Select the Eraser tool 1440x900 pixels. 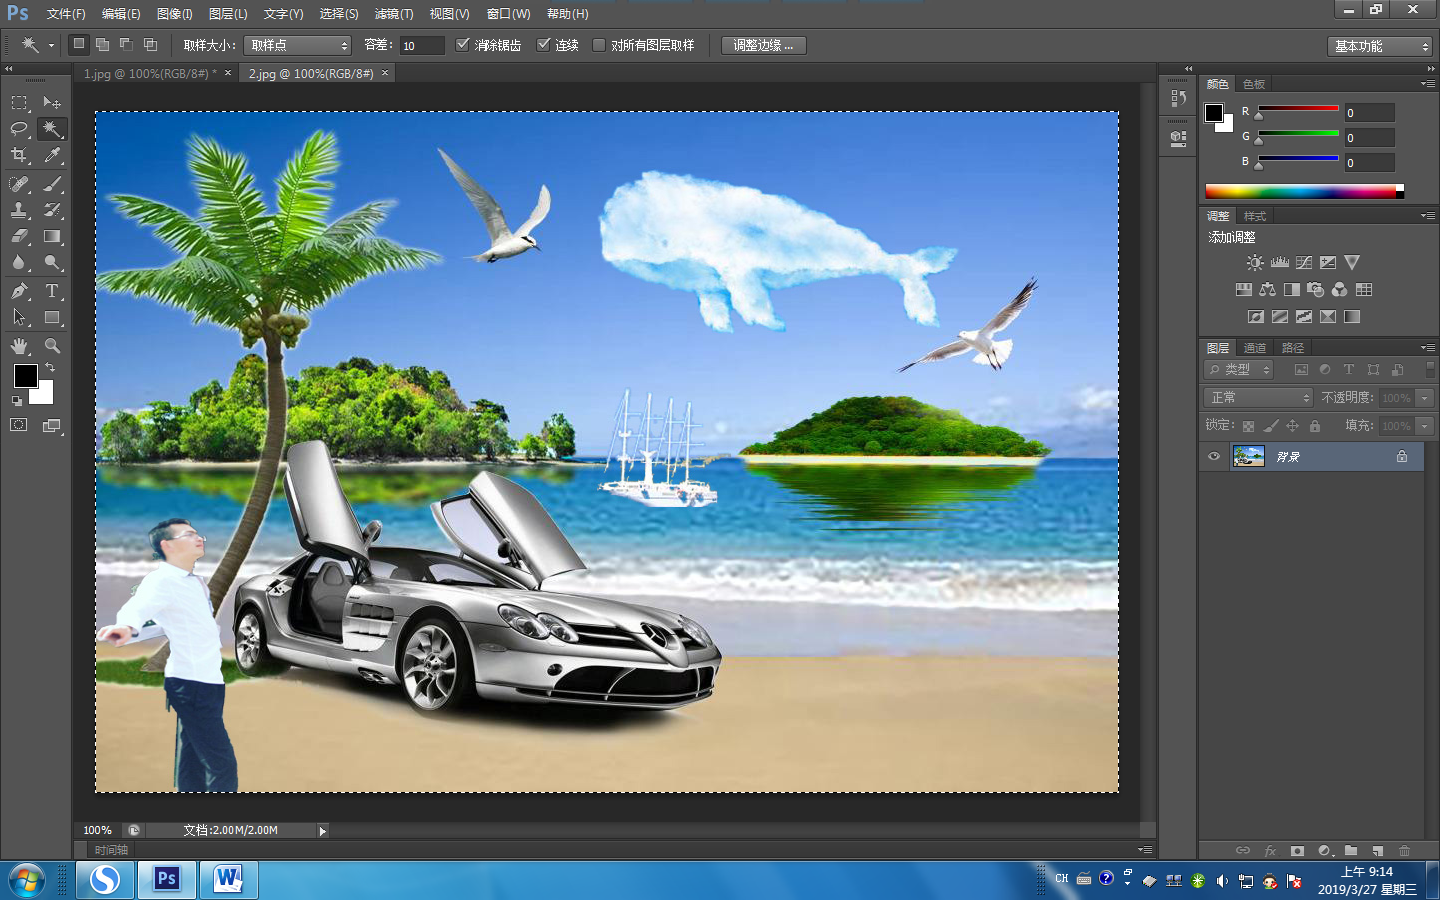click(x=19, y=236)
